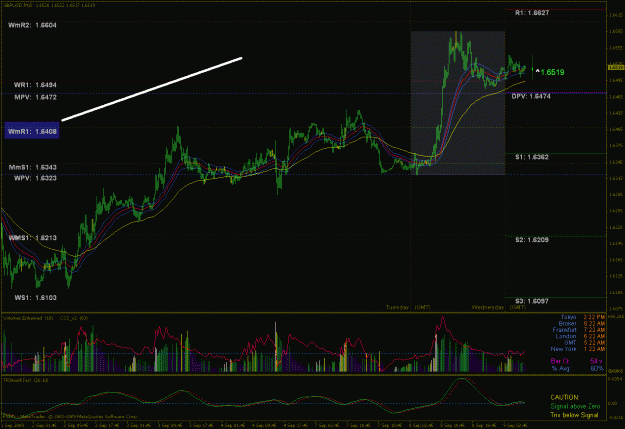Select the highlighted WmR1: 1.6408 label
This screenshot has width=625, height=429.
click(x=32, y=131)
